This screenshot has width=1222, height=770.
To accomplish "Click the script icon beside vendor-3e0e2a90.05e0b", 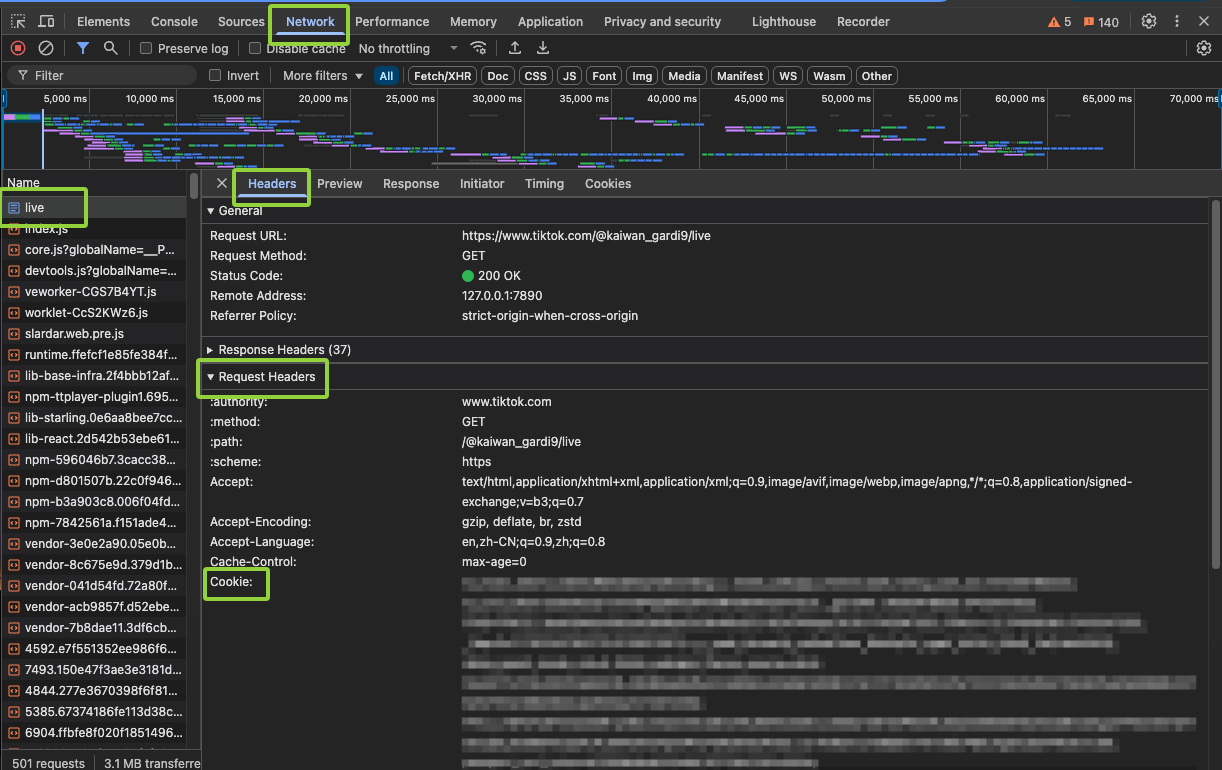I will click(x=14, y=544).
